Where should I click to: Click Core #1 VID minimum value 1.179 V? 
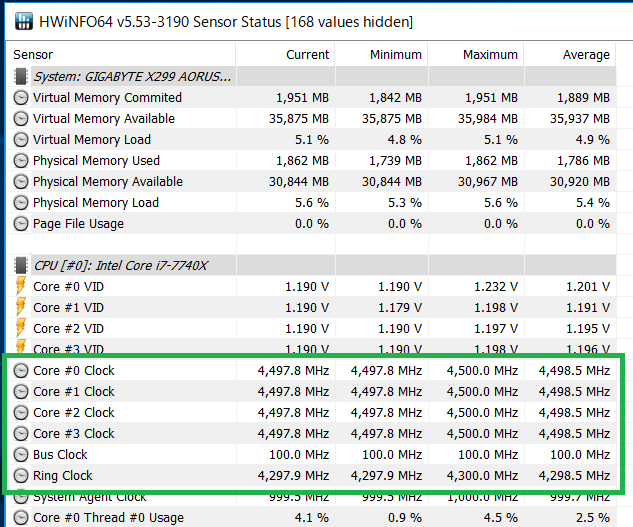[400, 307]
